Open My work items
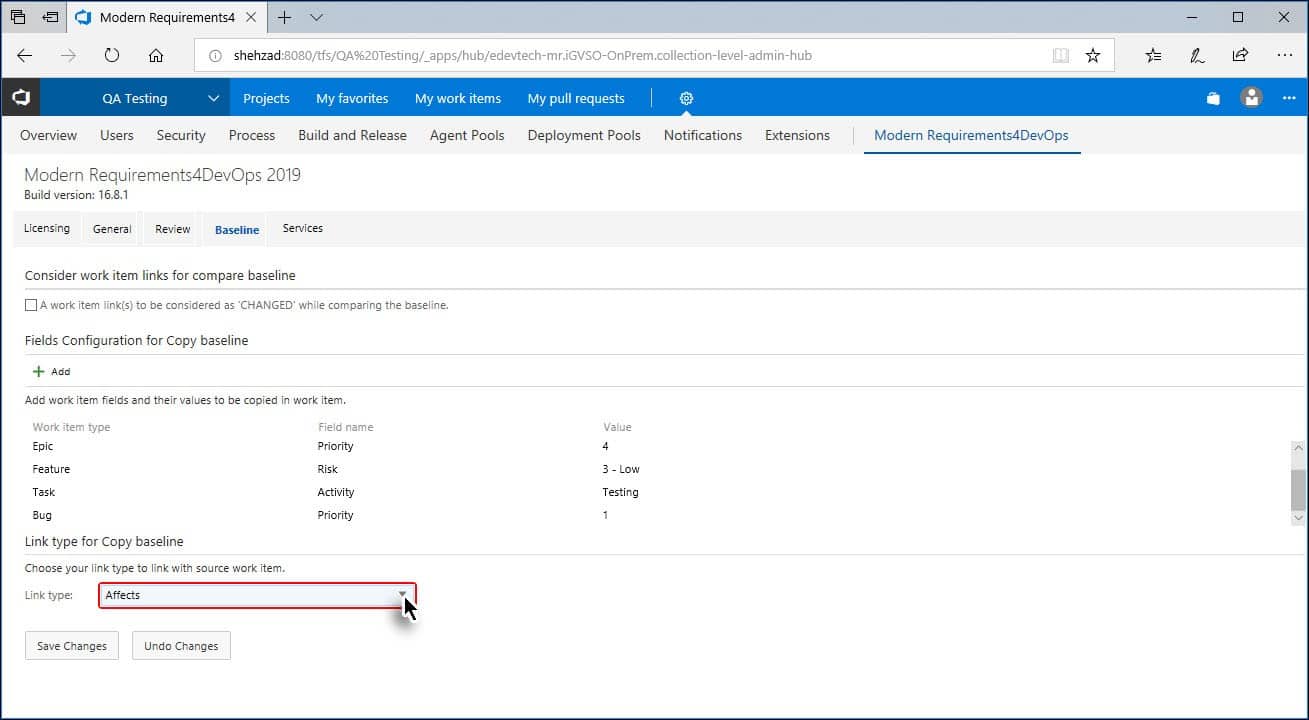The width and height of the screenshot is (1309, 720). (x=458, y=98)
